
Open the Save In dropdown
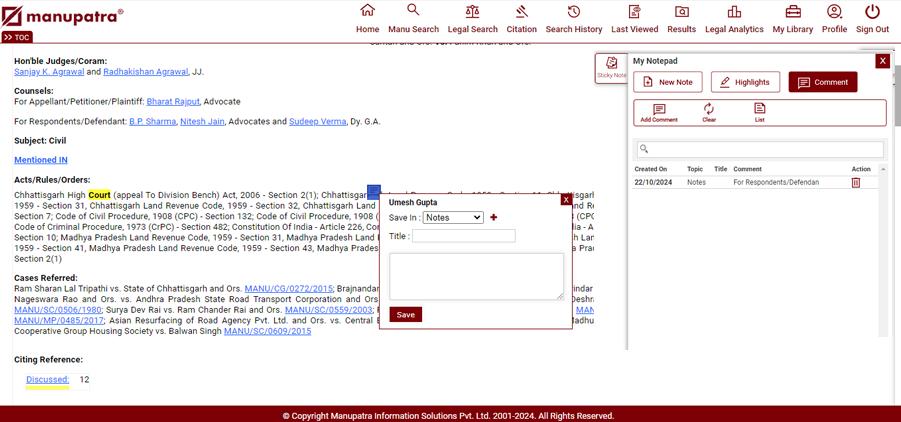pyautogui.click(x=453, y=217)
